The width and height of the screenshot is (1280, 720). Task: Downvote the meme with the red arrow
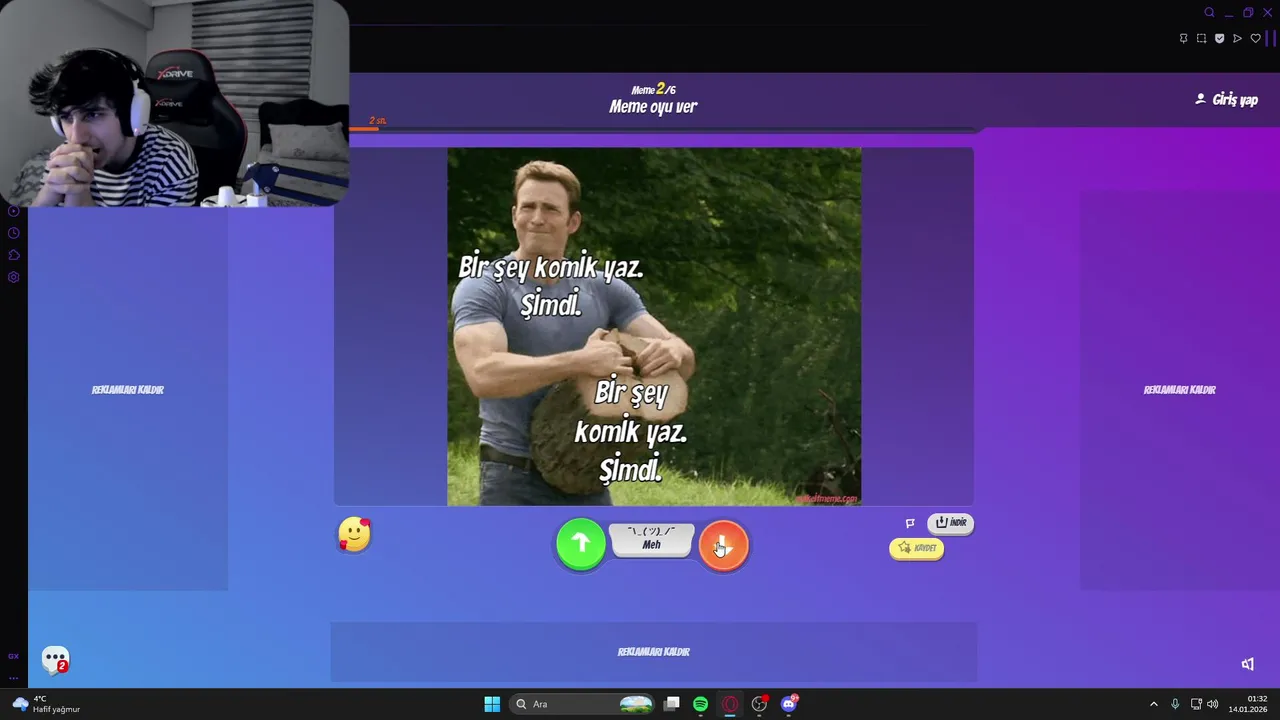[724, 545]
